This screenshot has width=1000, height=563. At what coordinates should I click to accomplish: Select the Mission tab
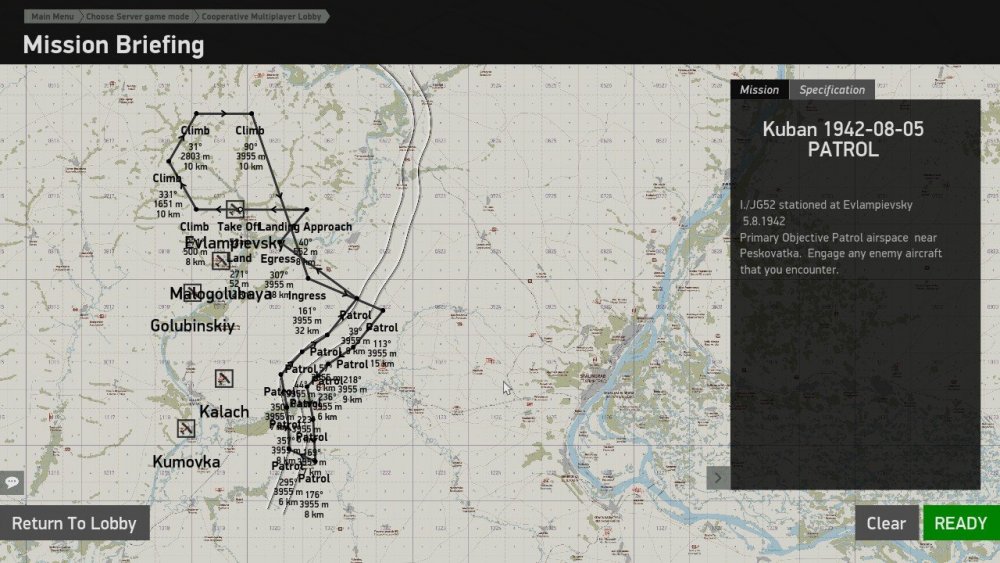759,90
